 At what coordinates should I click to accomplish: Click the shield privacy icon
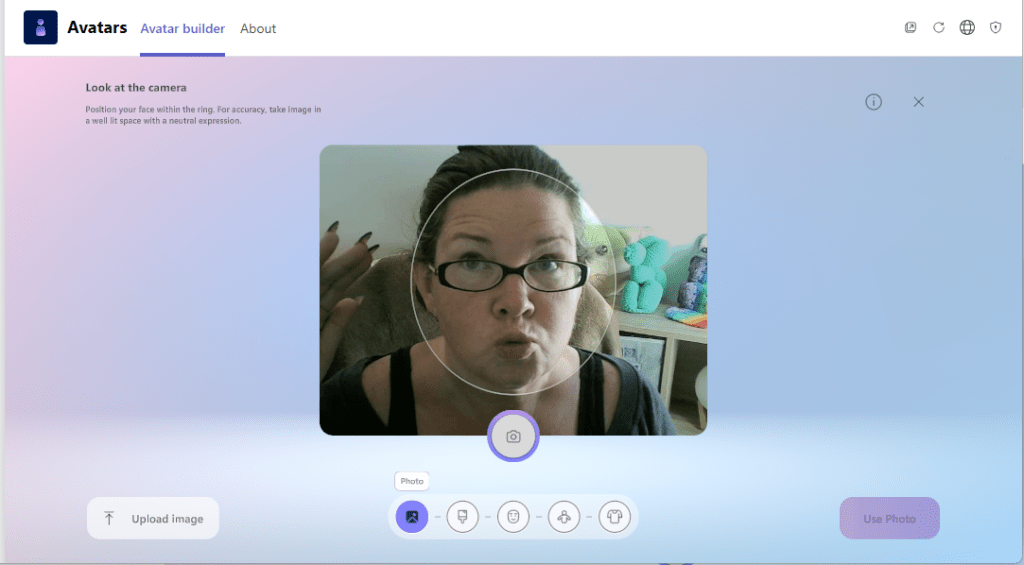pyautogui.click(x=995, y=27)
